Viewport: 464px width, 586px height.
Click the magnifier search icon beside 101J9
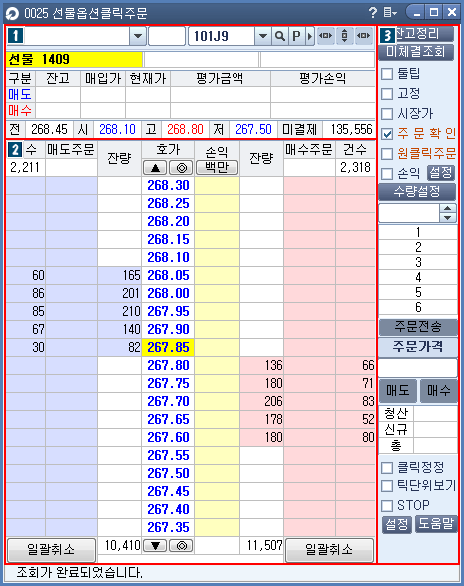pos(279,36)
